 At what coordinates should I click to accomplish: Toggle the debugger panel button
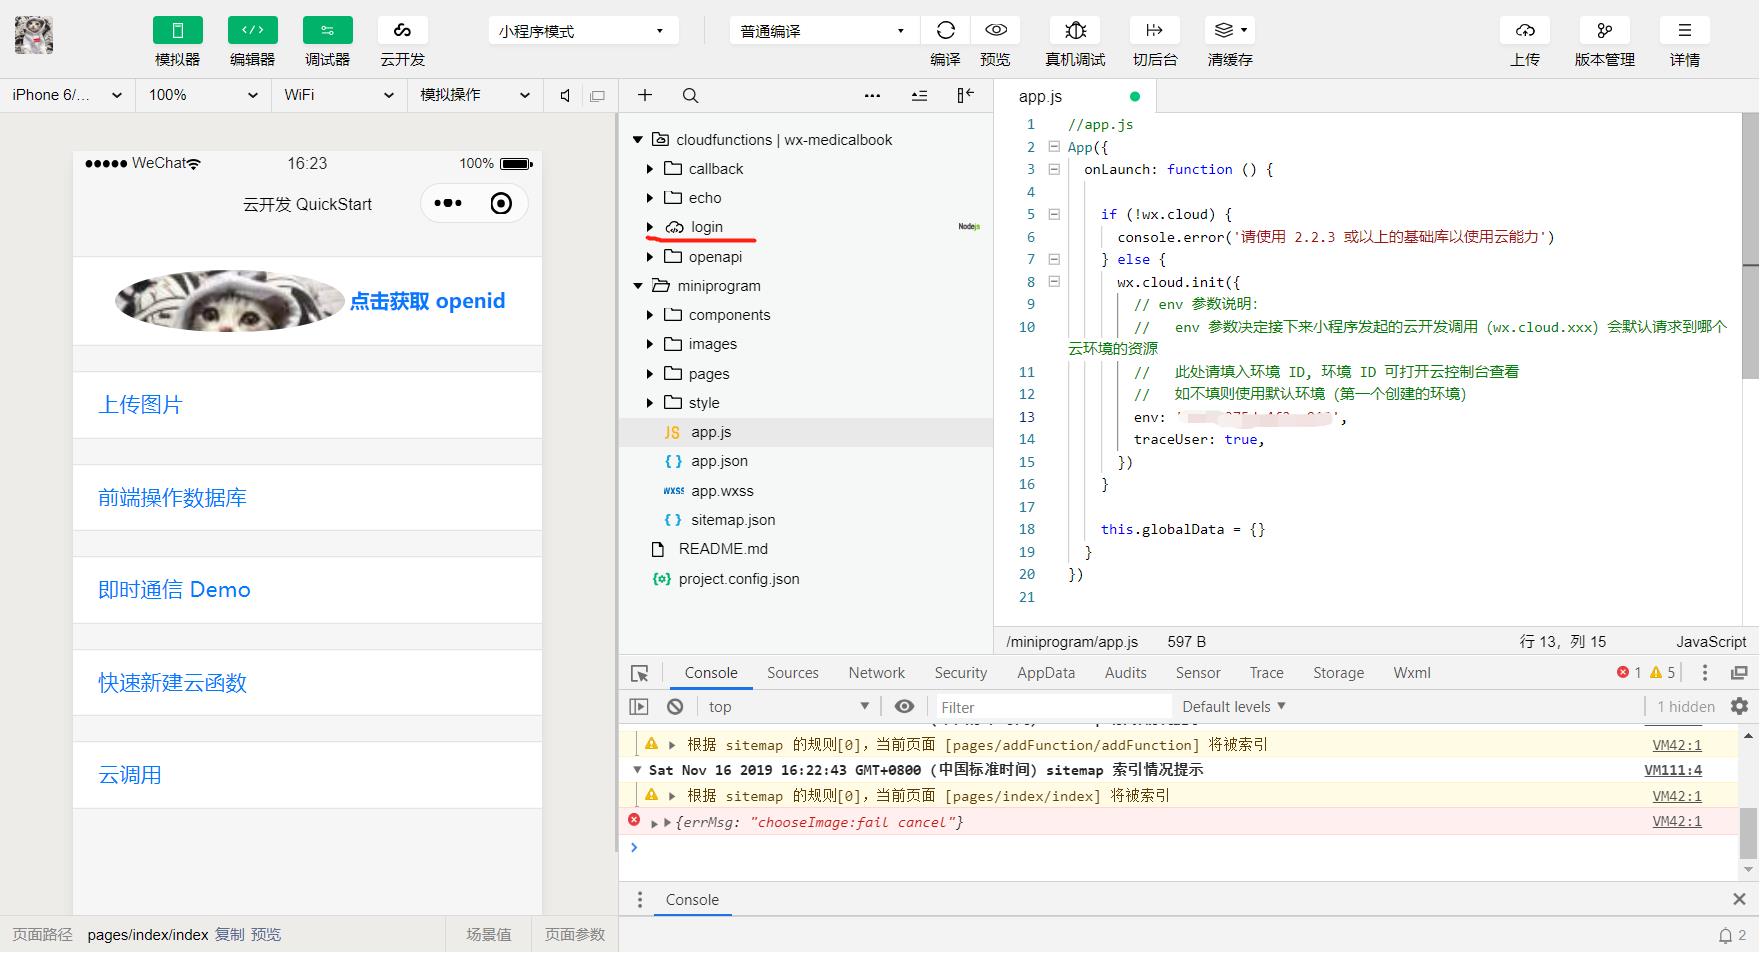coord(327,30)
